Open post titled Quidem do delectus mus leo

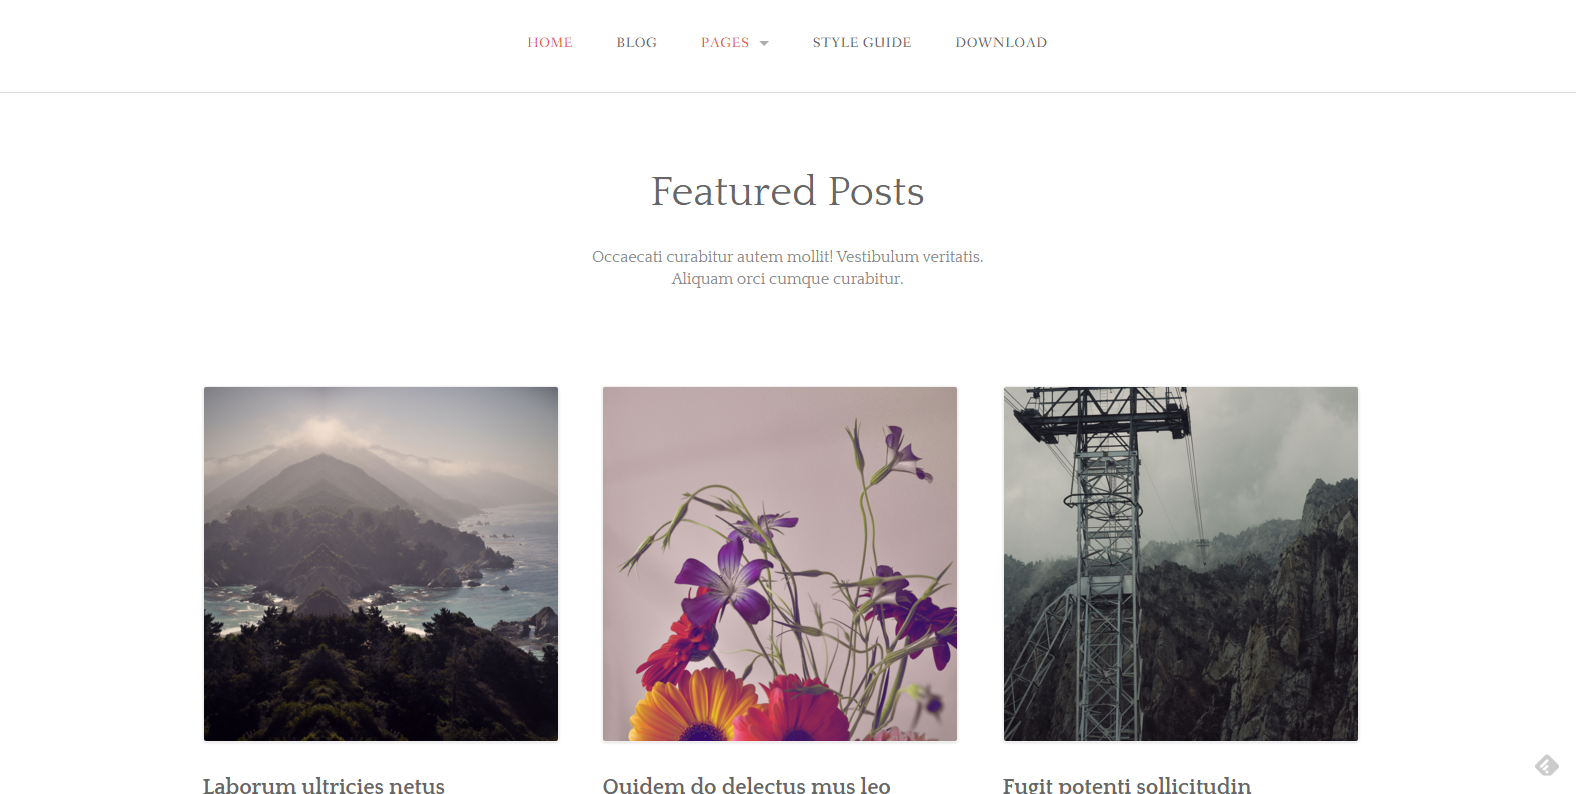point(746,785)
